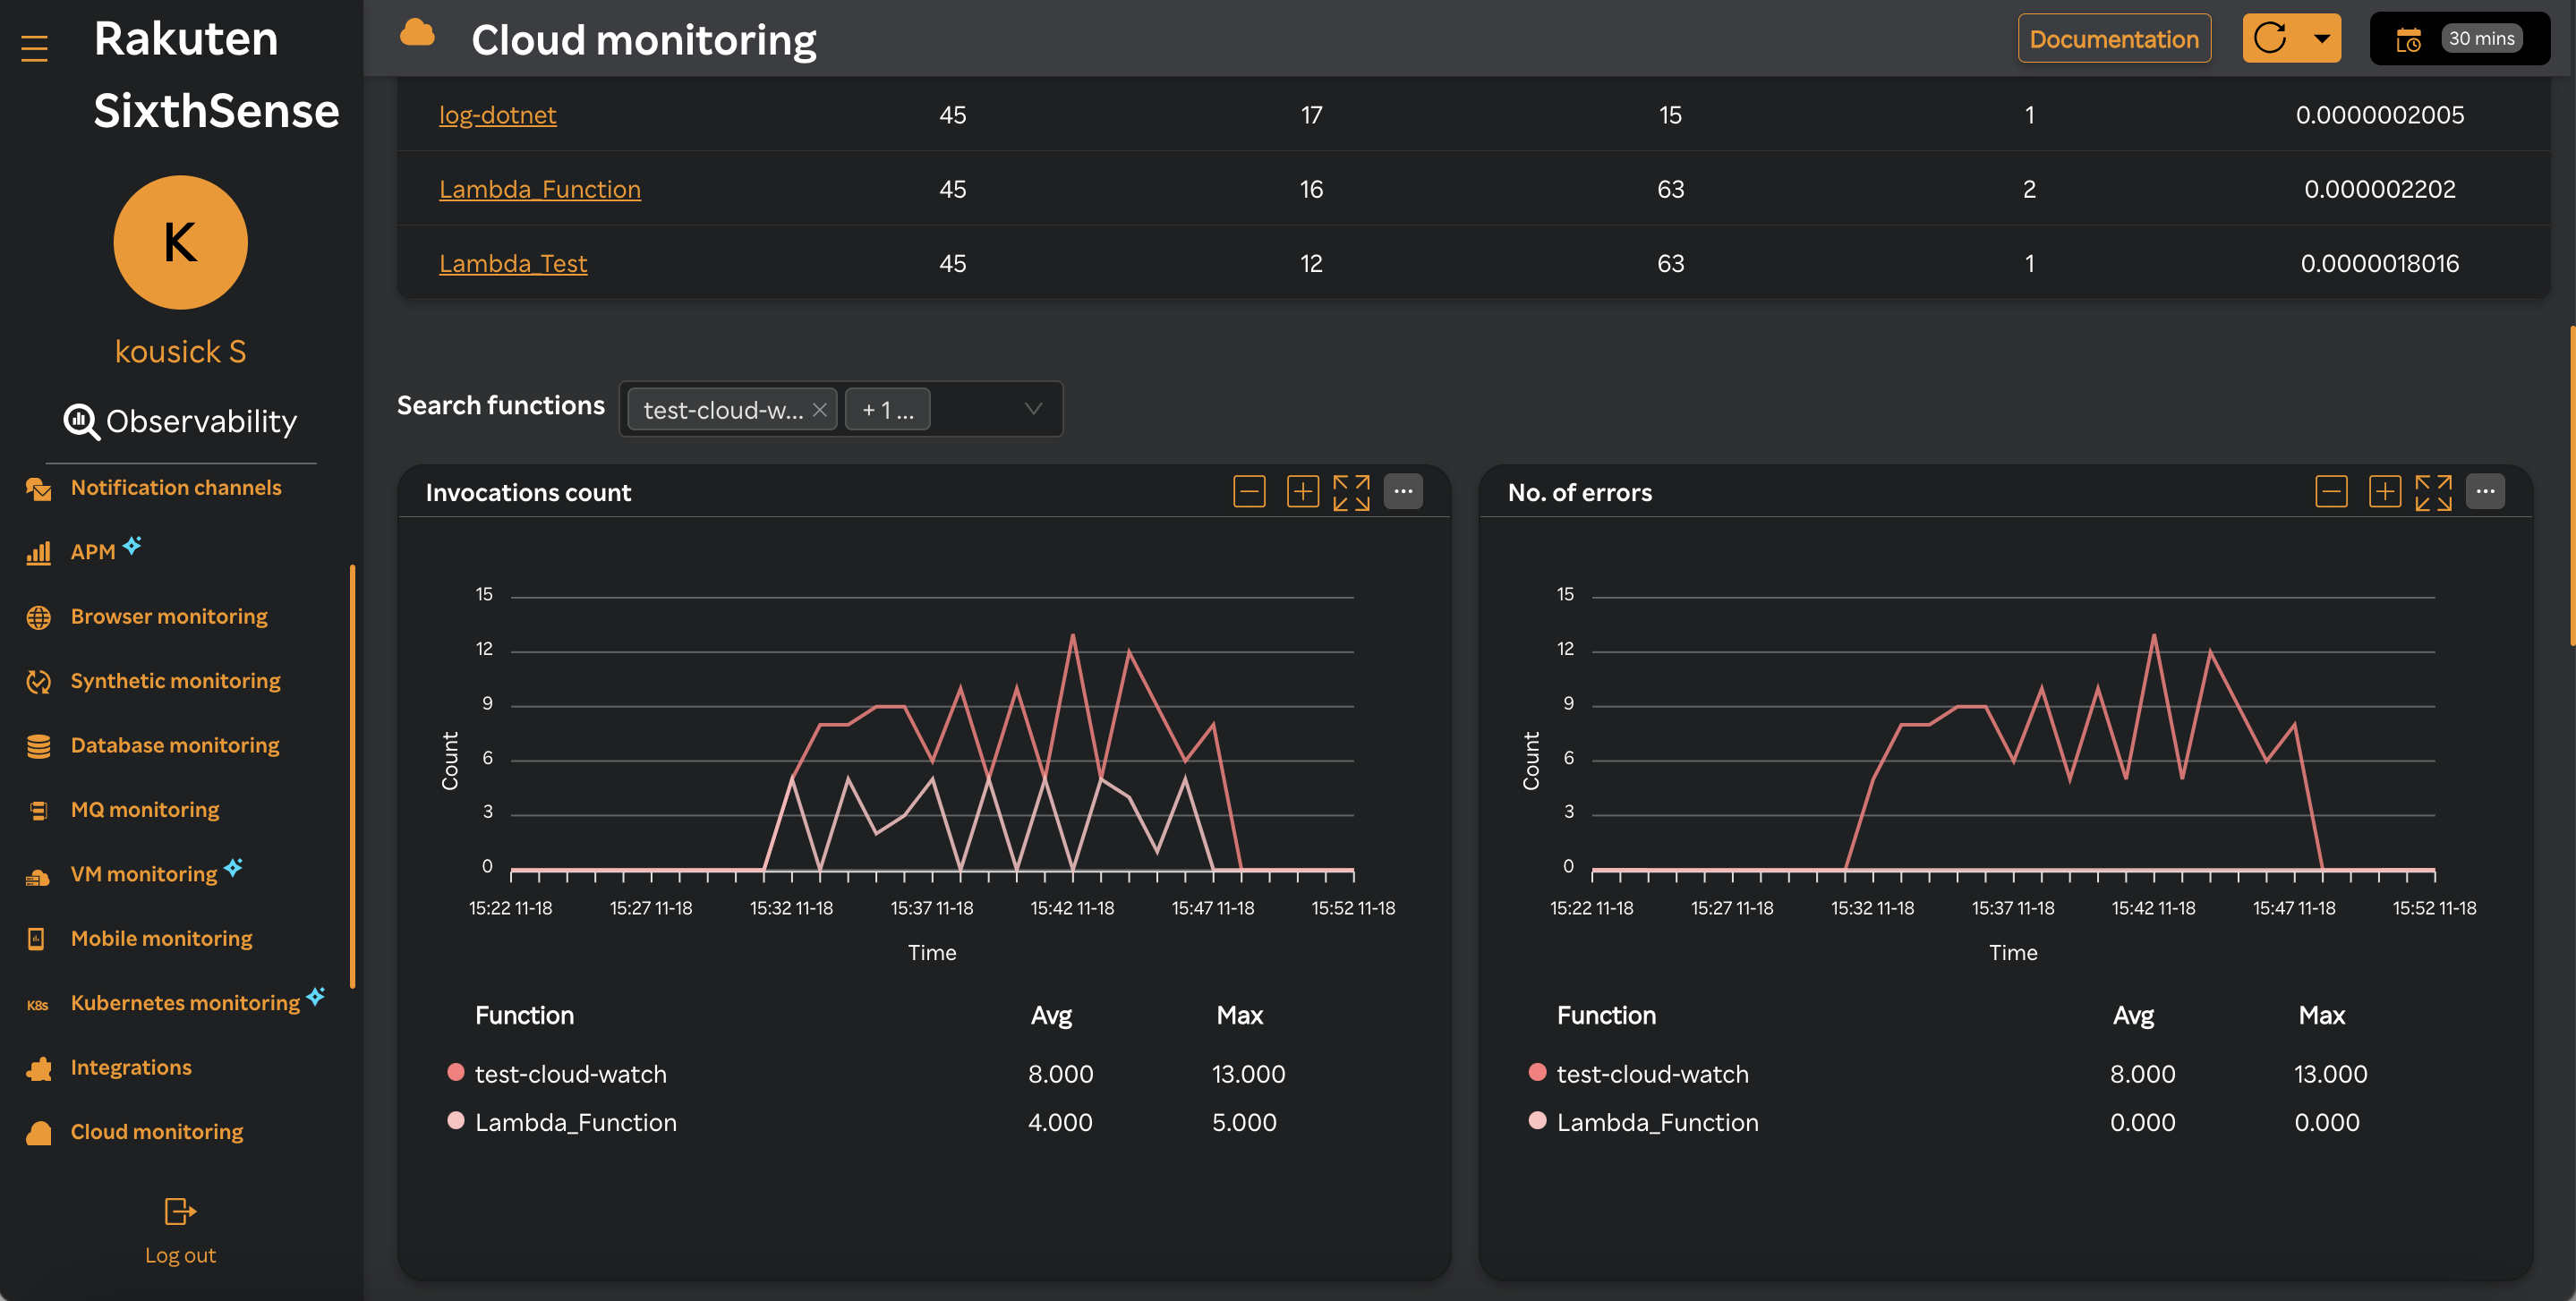Open Browser monitoring in sidebar
Image resolution: width=2576 pixels, height=1301 pixels.
[x=169, y=617]
